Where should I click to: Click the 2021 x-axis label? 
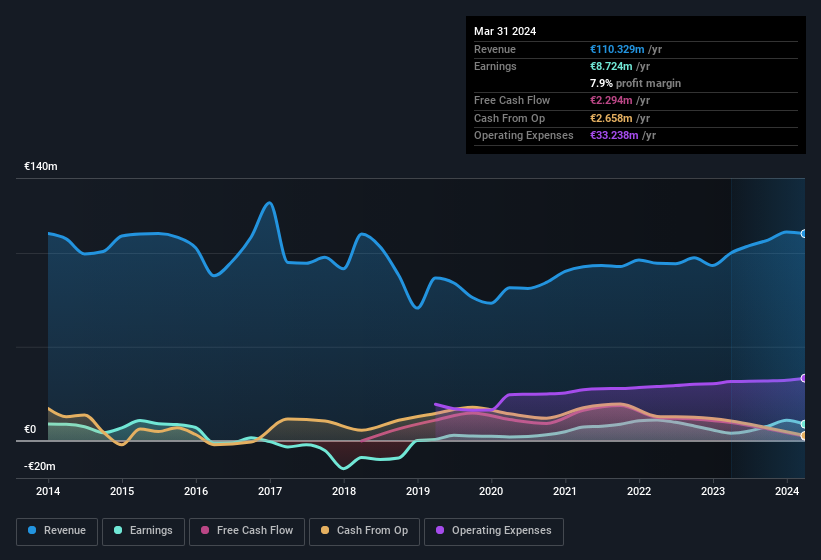[x=565, y=491]
